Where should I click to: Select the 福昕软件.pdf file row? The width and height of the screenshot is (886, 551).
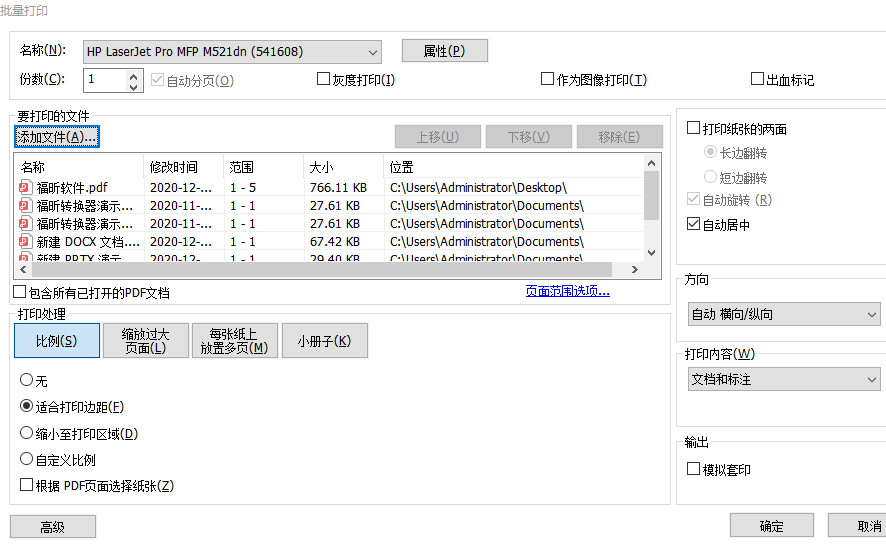tap(329, 187)
